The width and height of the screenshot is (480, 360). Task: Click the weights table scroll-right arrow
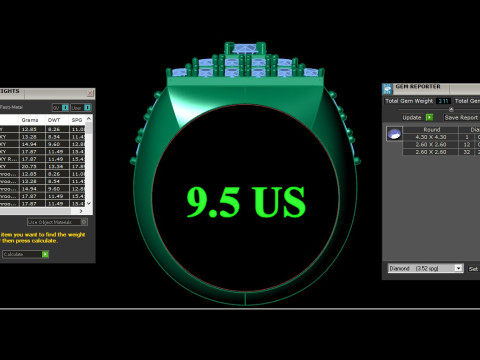click(81, 211)
